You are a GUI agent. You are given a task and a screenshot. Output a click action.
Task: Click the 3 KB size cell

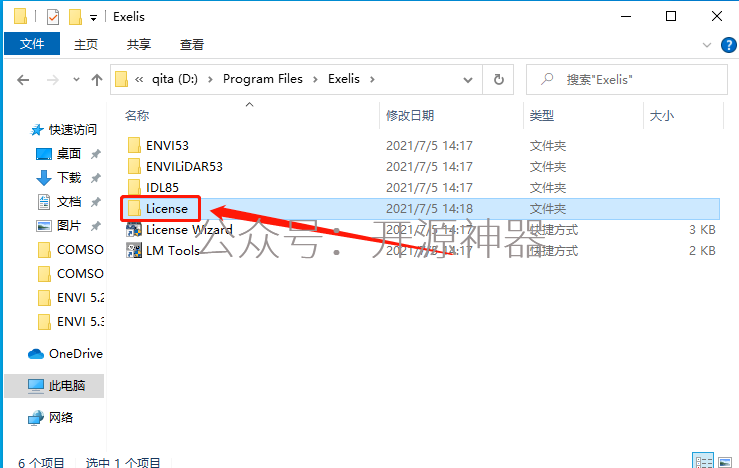coord(702,230)
